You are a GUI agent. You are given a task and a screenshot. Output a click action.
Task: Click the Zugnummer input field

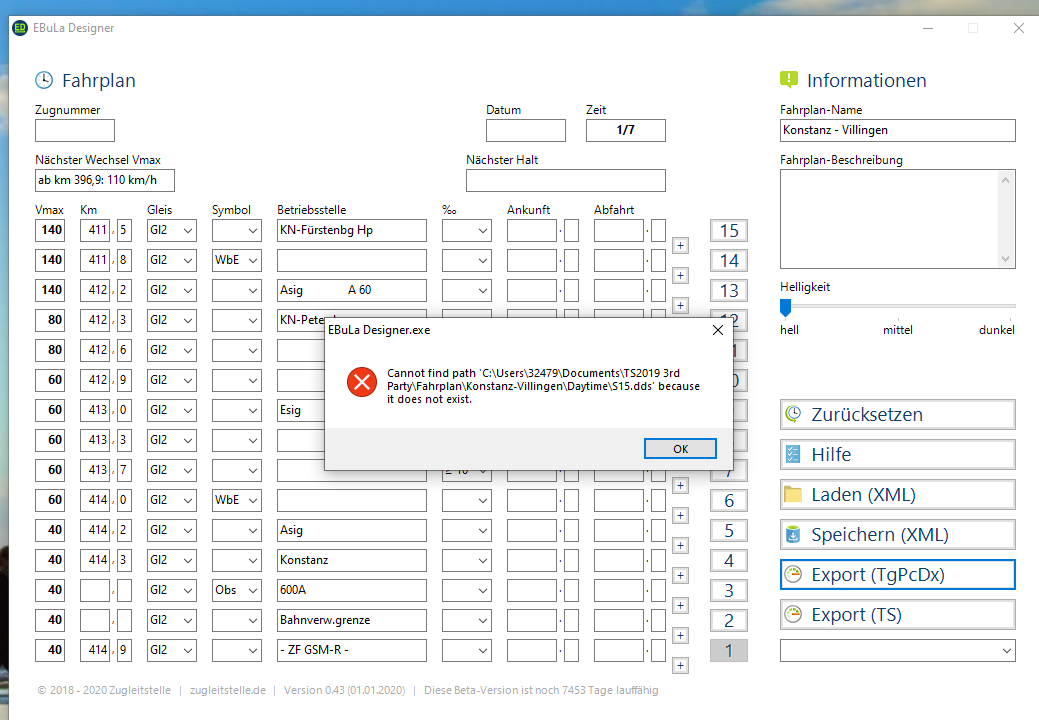pos(75,130)
